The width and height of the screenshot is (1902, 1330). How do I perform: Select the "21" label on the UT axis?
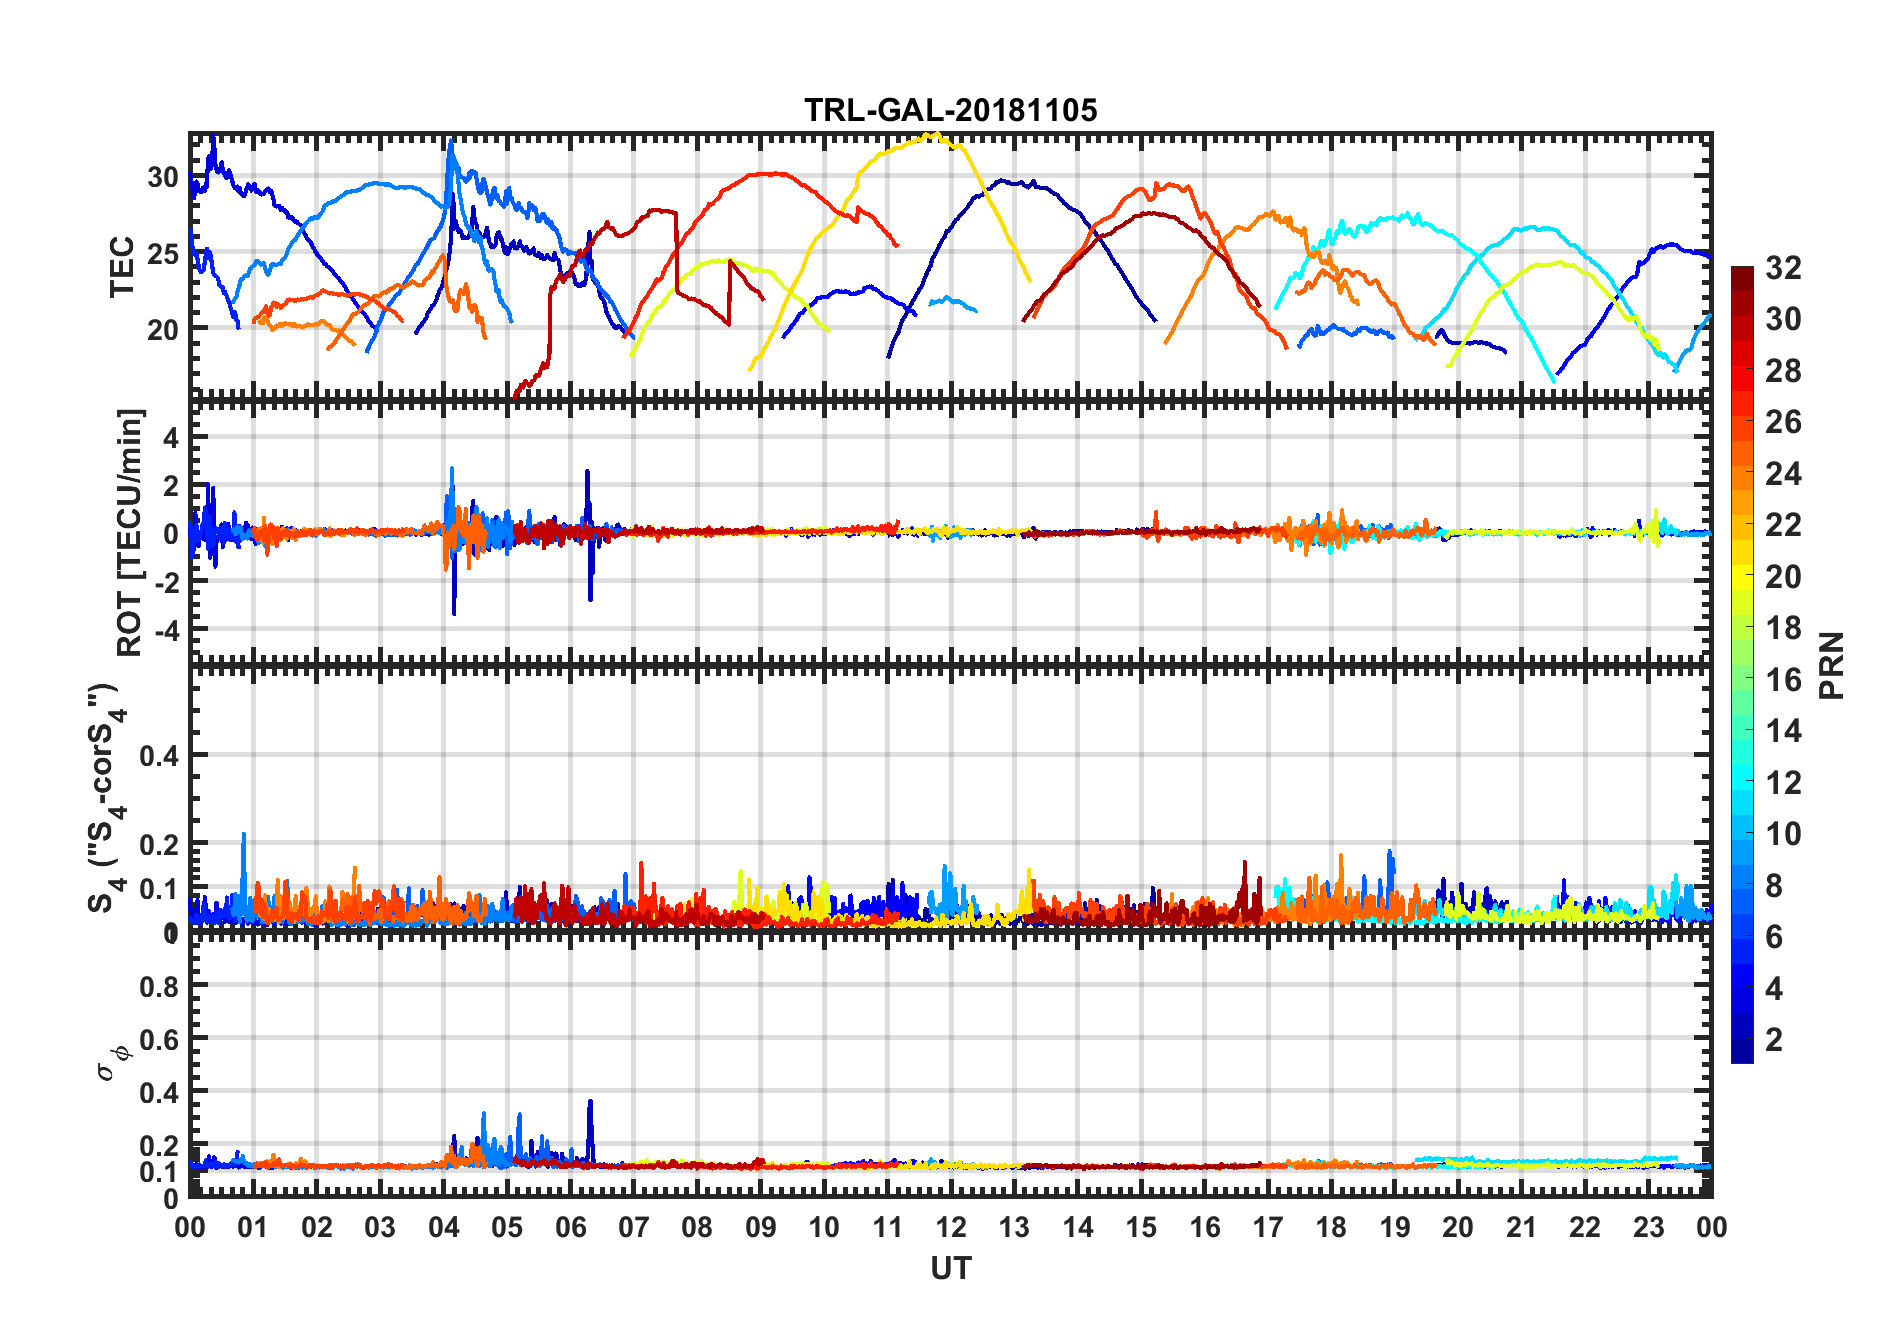tap(1521, 1227)
